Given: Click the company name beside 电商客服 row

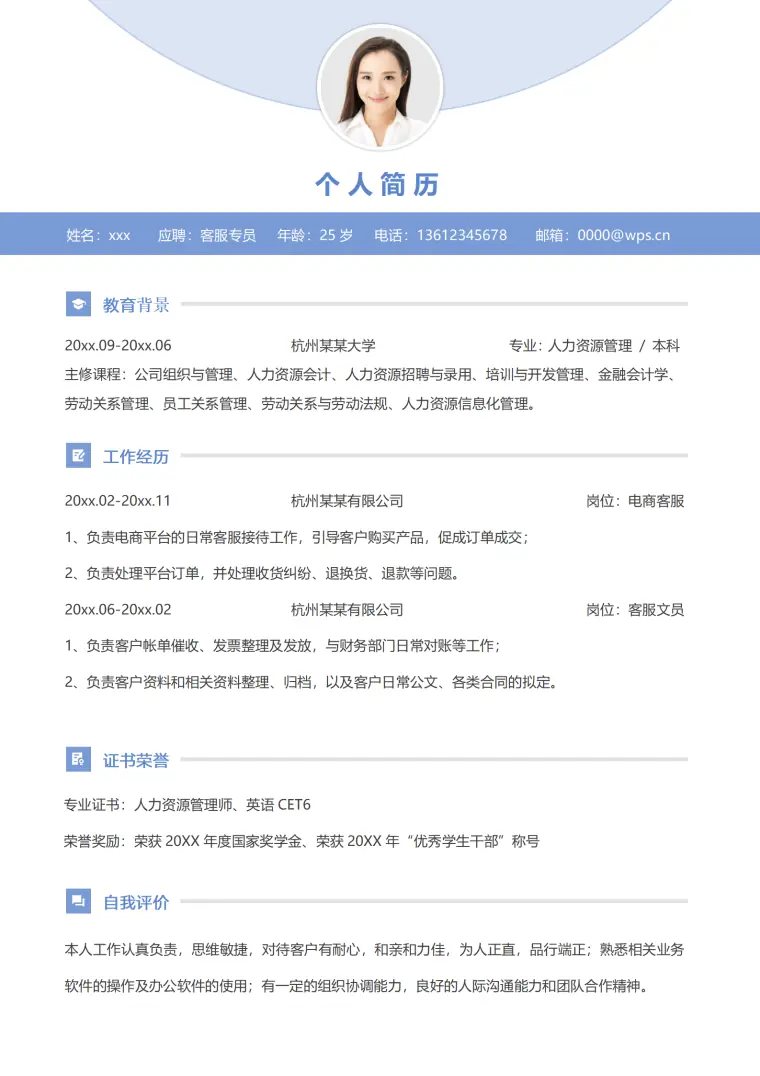Looking at the screenshot, I should point(347,501).
